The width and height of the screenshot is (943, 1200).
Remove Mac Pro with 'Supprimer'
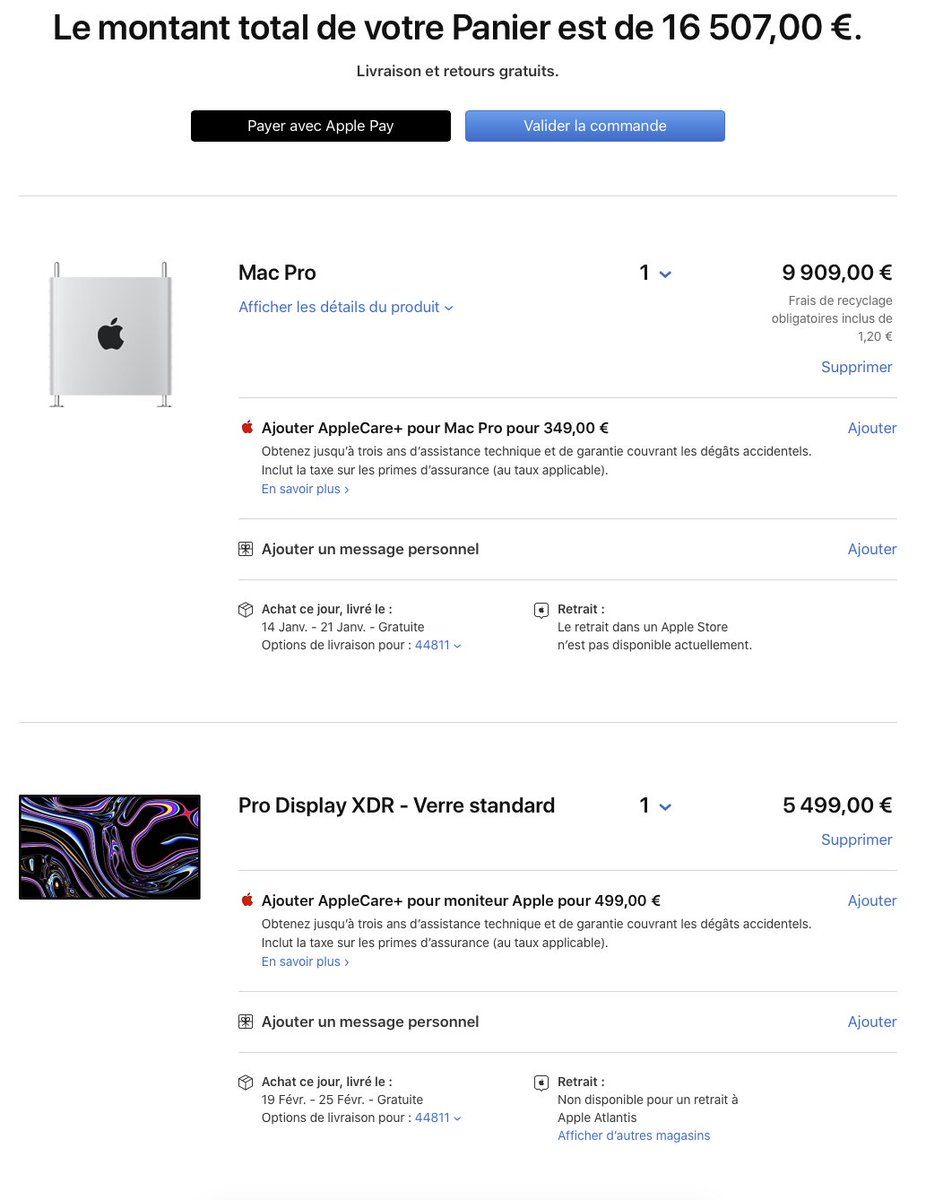pos(856,367)
